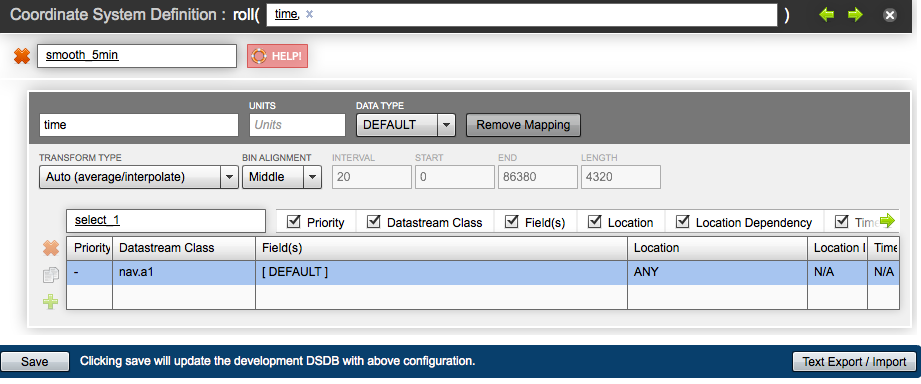Screen dimensions: 921x384
Task: Remove the time tag with small x
Action: click(310, 15)
